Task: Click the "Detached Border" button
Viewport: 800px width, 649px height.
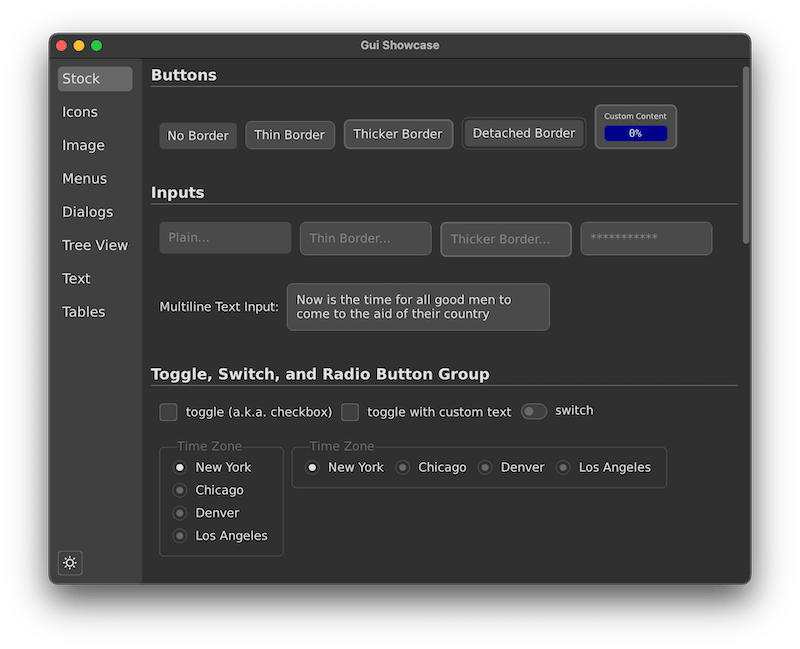Action: point(523,132)
